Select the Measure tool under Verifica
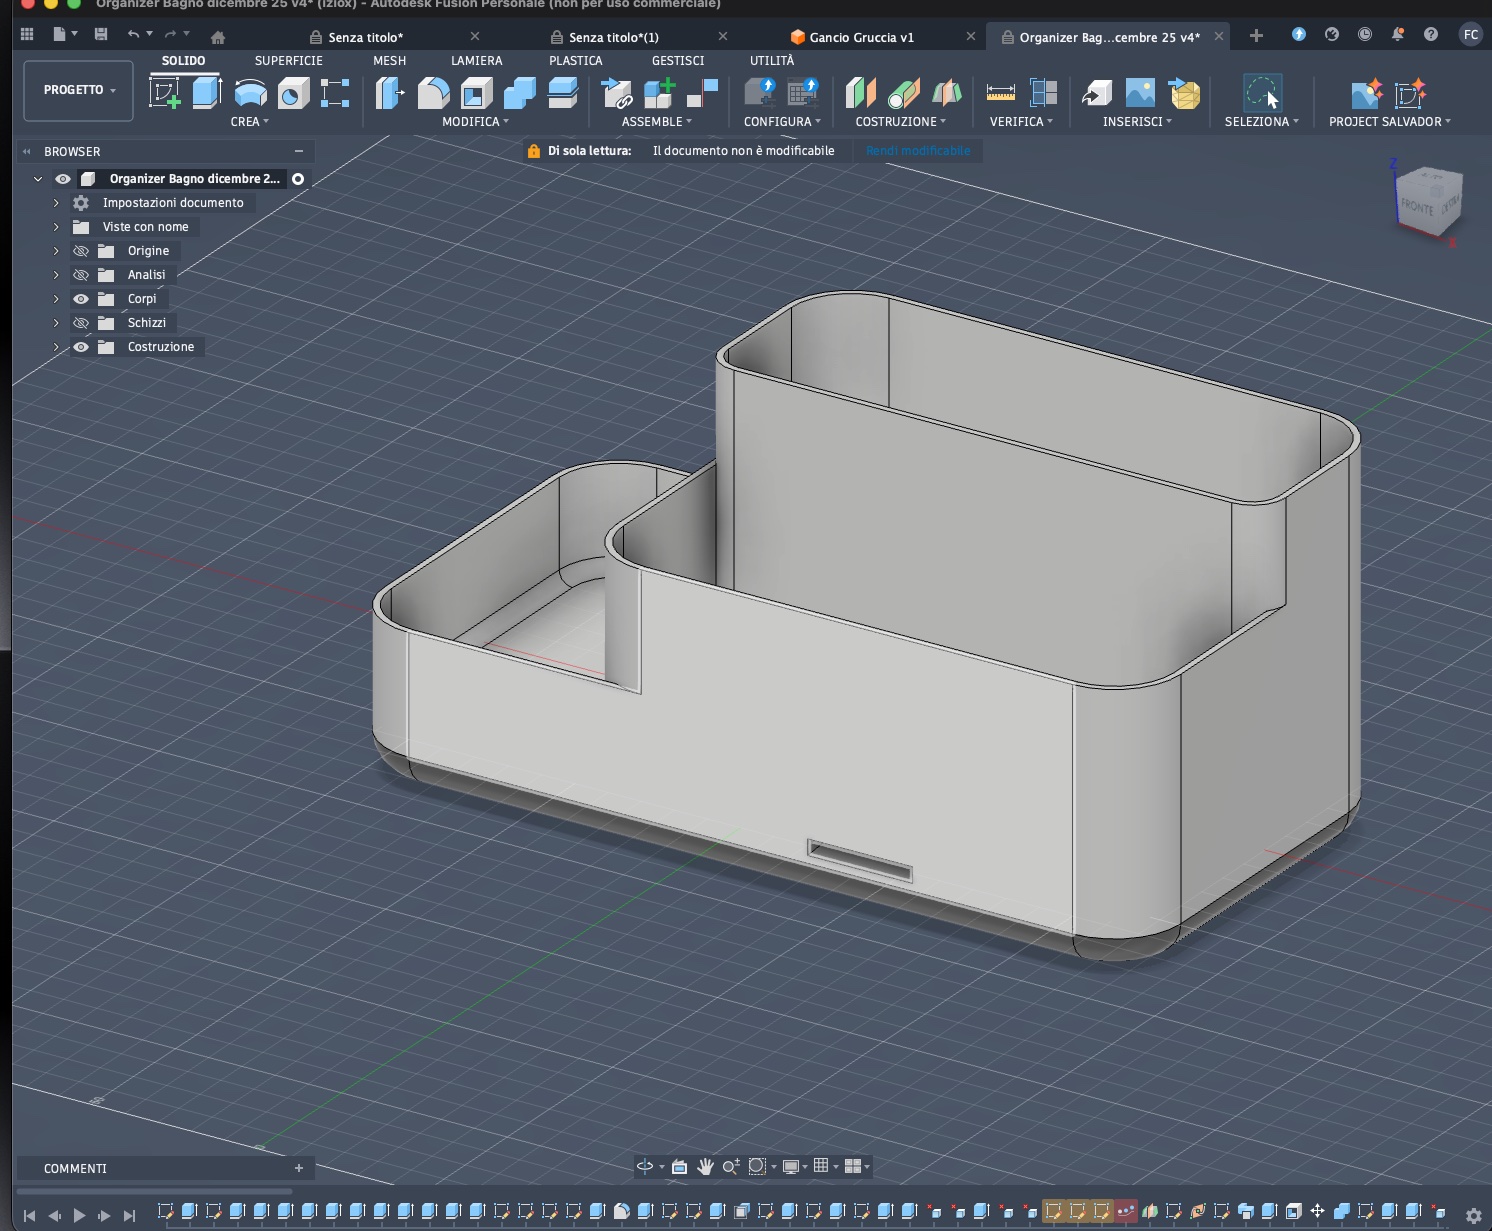 point(999,92)
